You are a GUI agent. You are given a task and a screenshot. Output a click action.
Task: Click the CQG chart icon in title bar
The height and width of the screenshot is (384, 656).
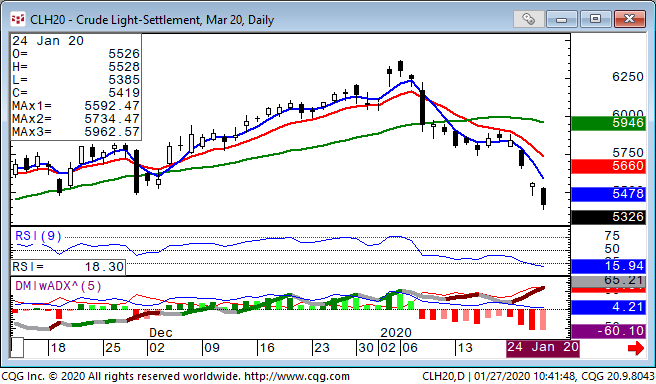click(18, 19)
